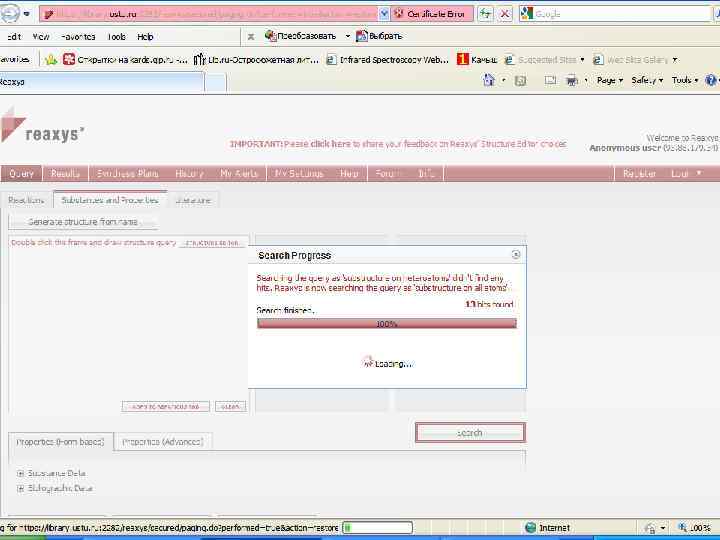Open the Safety dropdown menu

[647, 80]
